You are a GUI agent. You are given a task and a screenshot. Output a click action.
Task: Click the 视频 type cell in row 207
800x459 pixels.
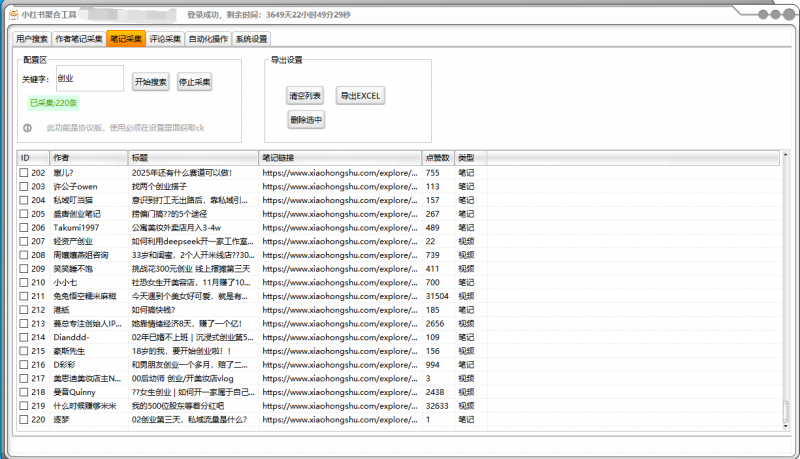click(466, 241)
